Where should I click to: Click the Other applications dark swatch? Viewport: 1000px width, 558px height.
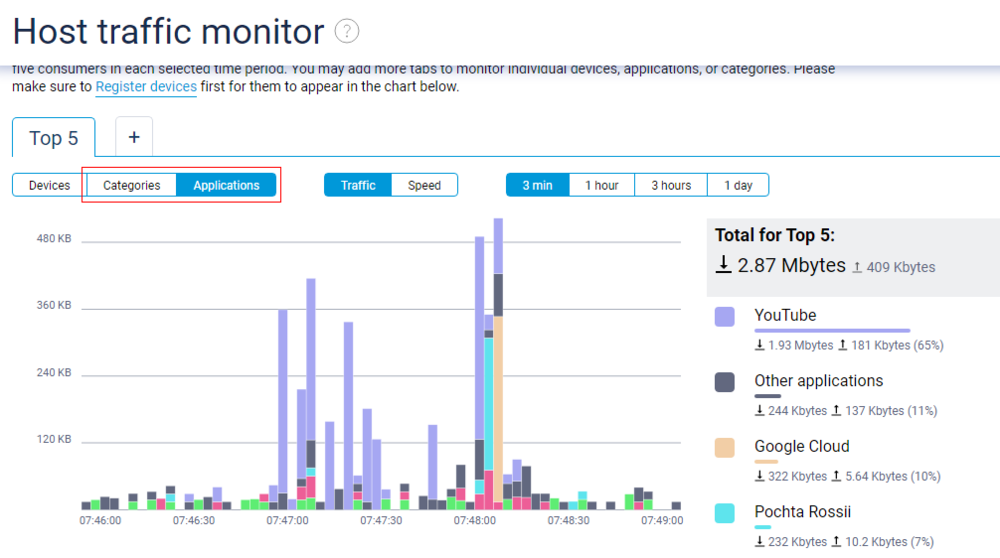[x=725, y=382]
